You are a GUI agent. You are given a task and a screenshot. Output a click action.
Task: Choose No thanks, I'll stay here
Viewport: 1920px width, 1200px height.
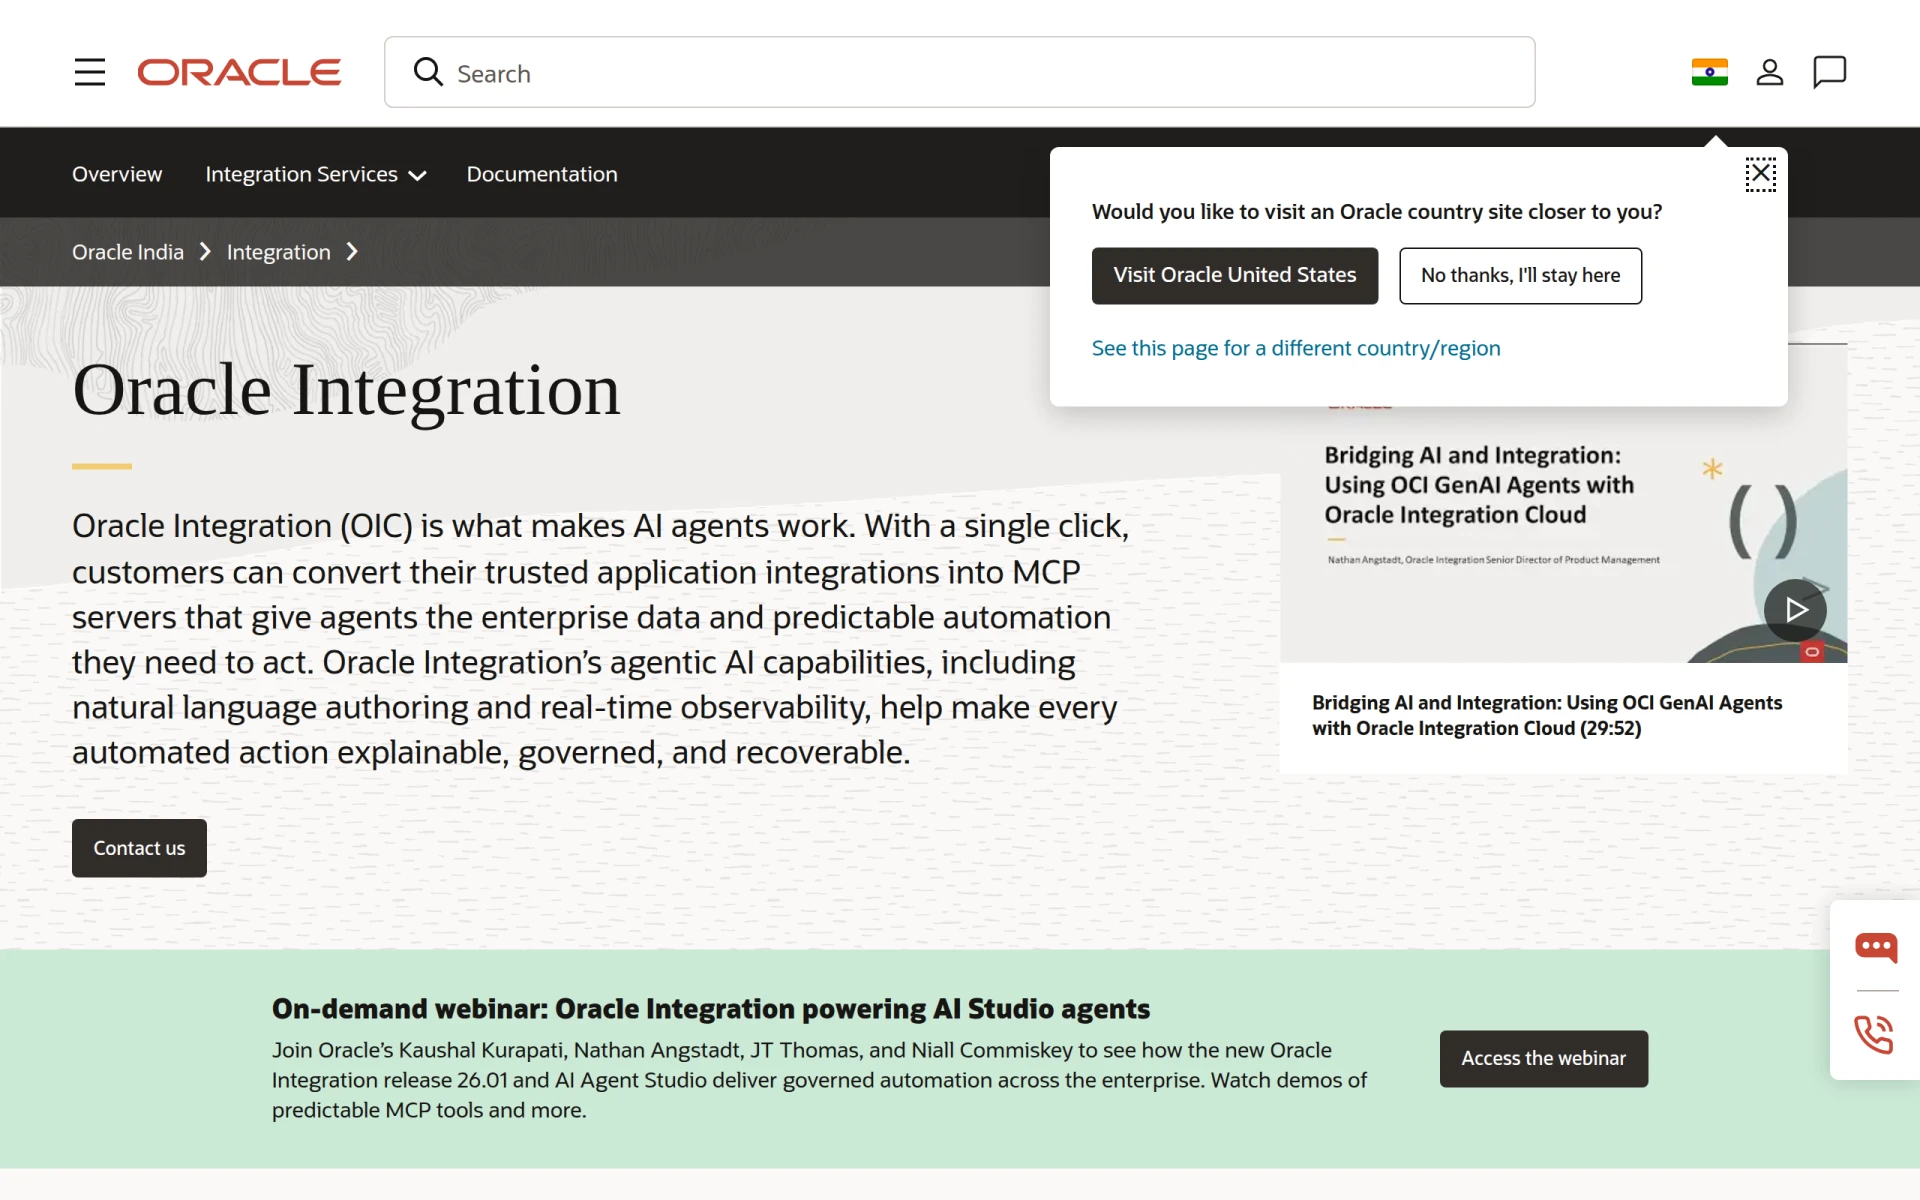coord(1520,275)
